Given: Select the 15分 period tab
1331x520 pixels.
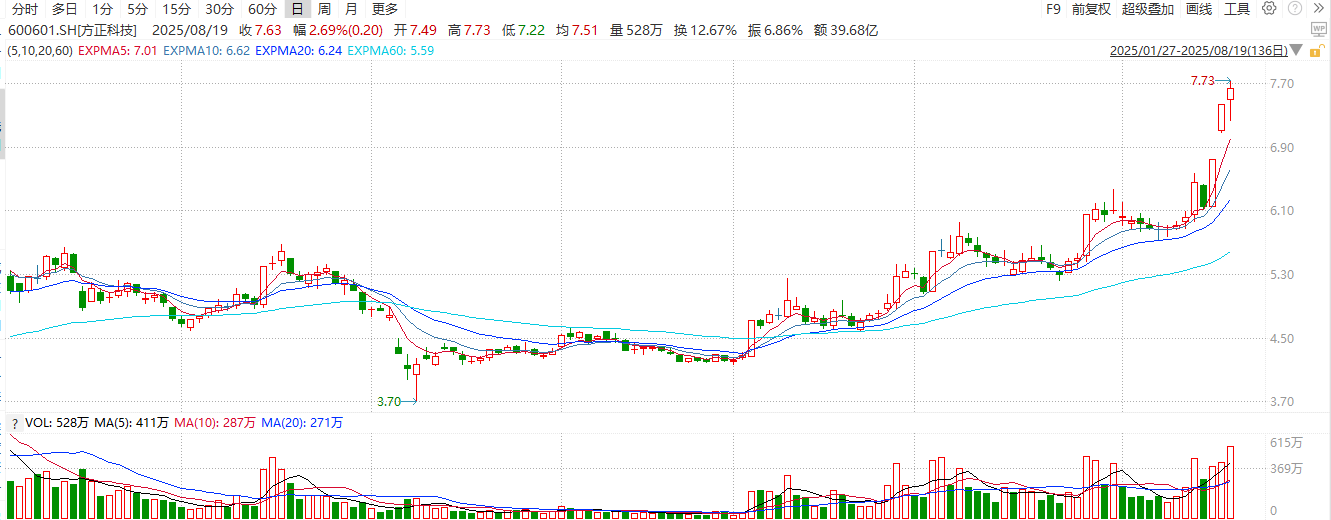Looking at the screenshot, I should 176,9.
